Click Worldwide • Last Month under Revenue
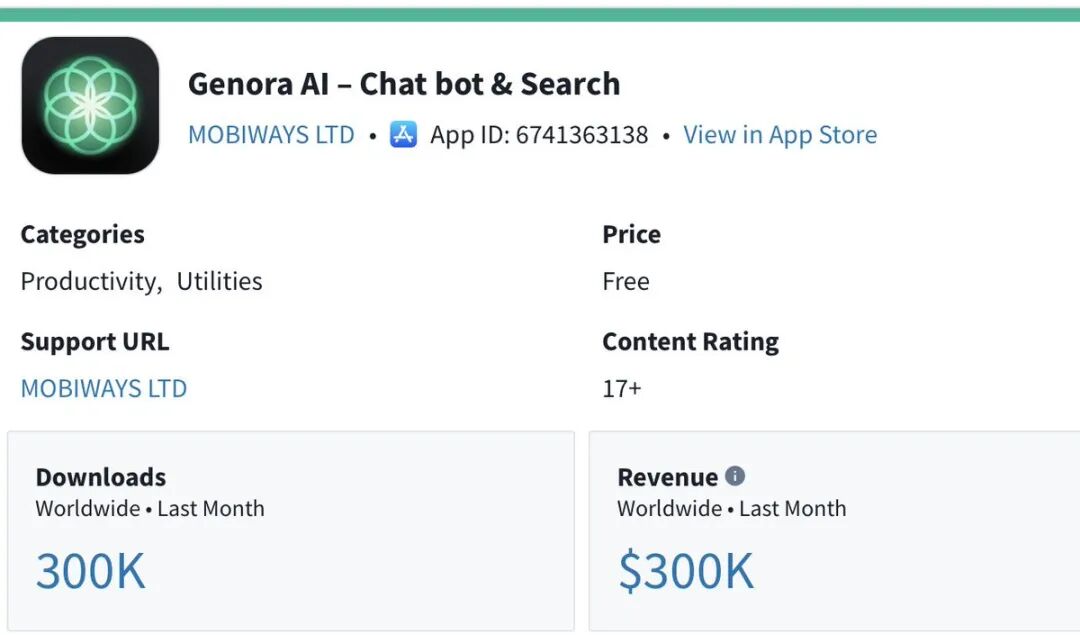 coord(731,508)
